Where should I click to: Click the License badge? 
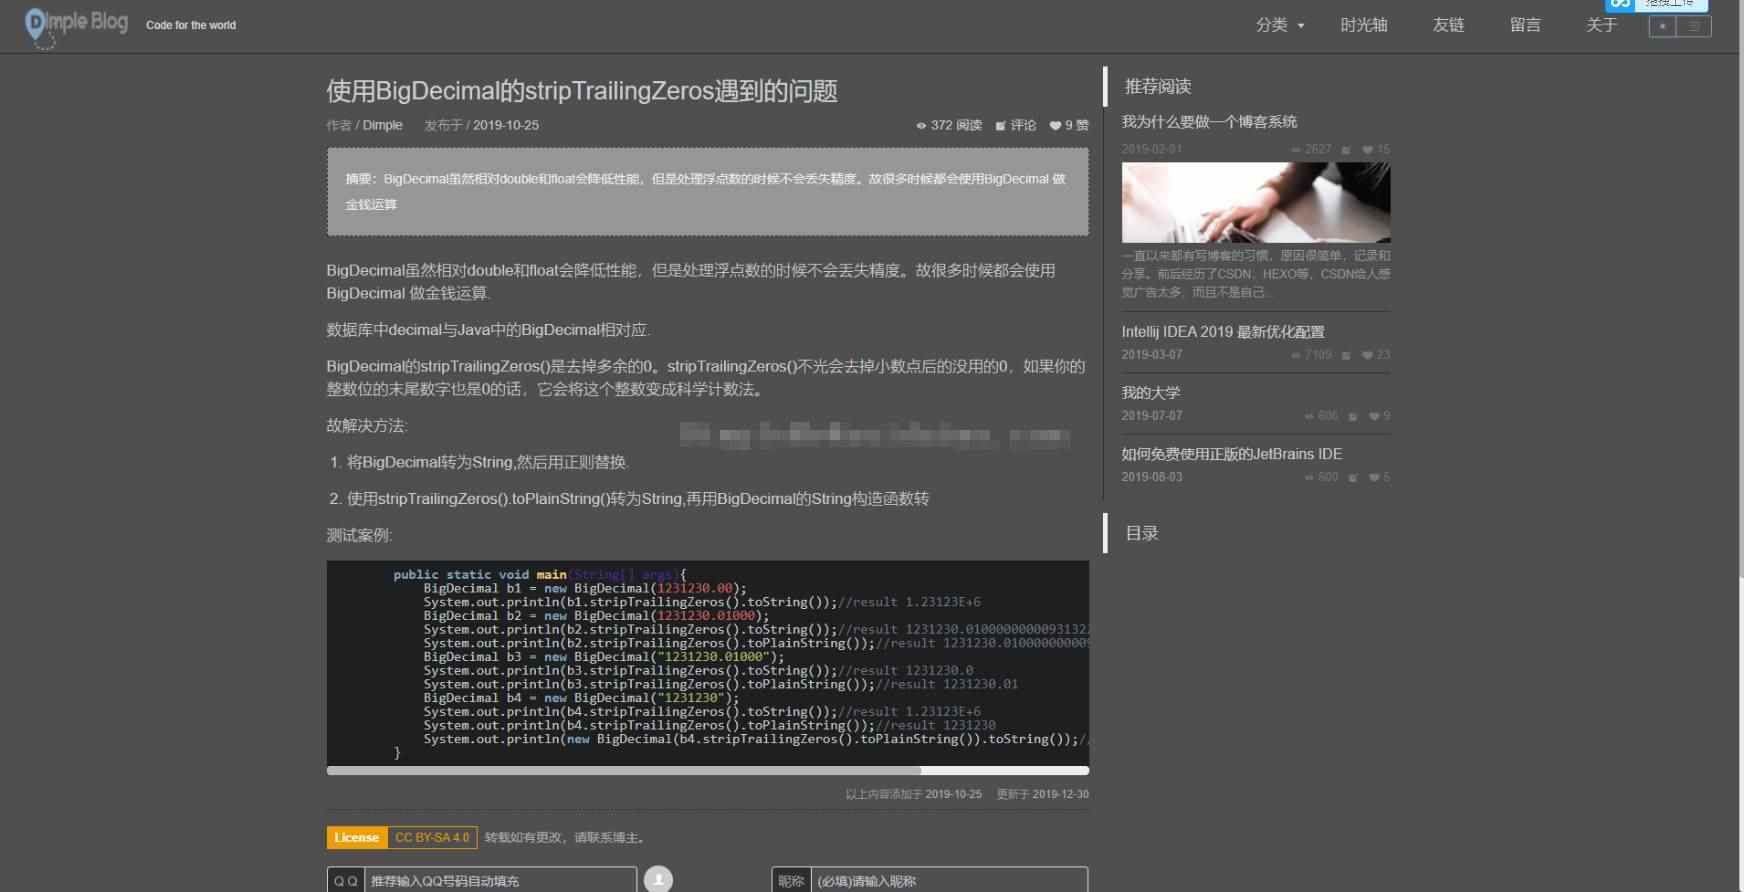356,837
